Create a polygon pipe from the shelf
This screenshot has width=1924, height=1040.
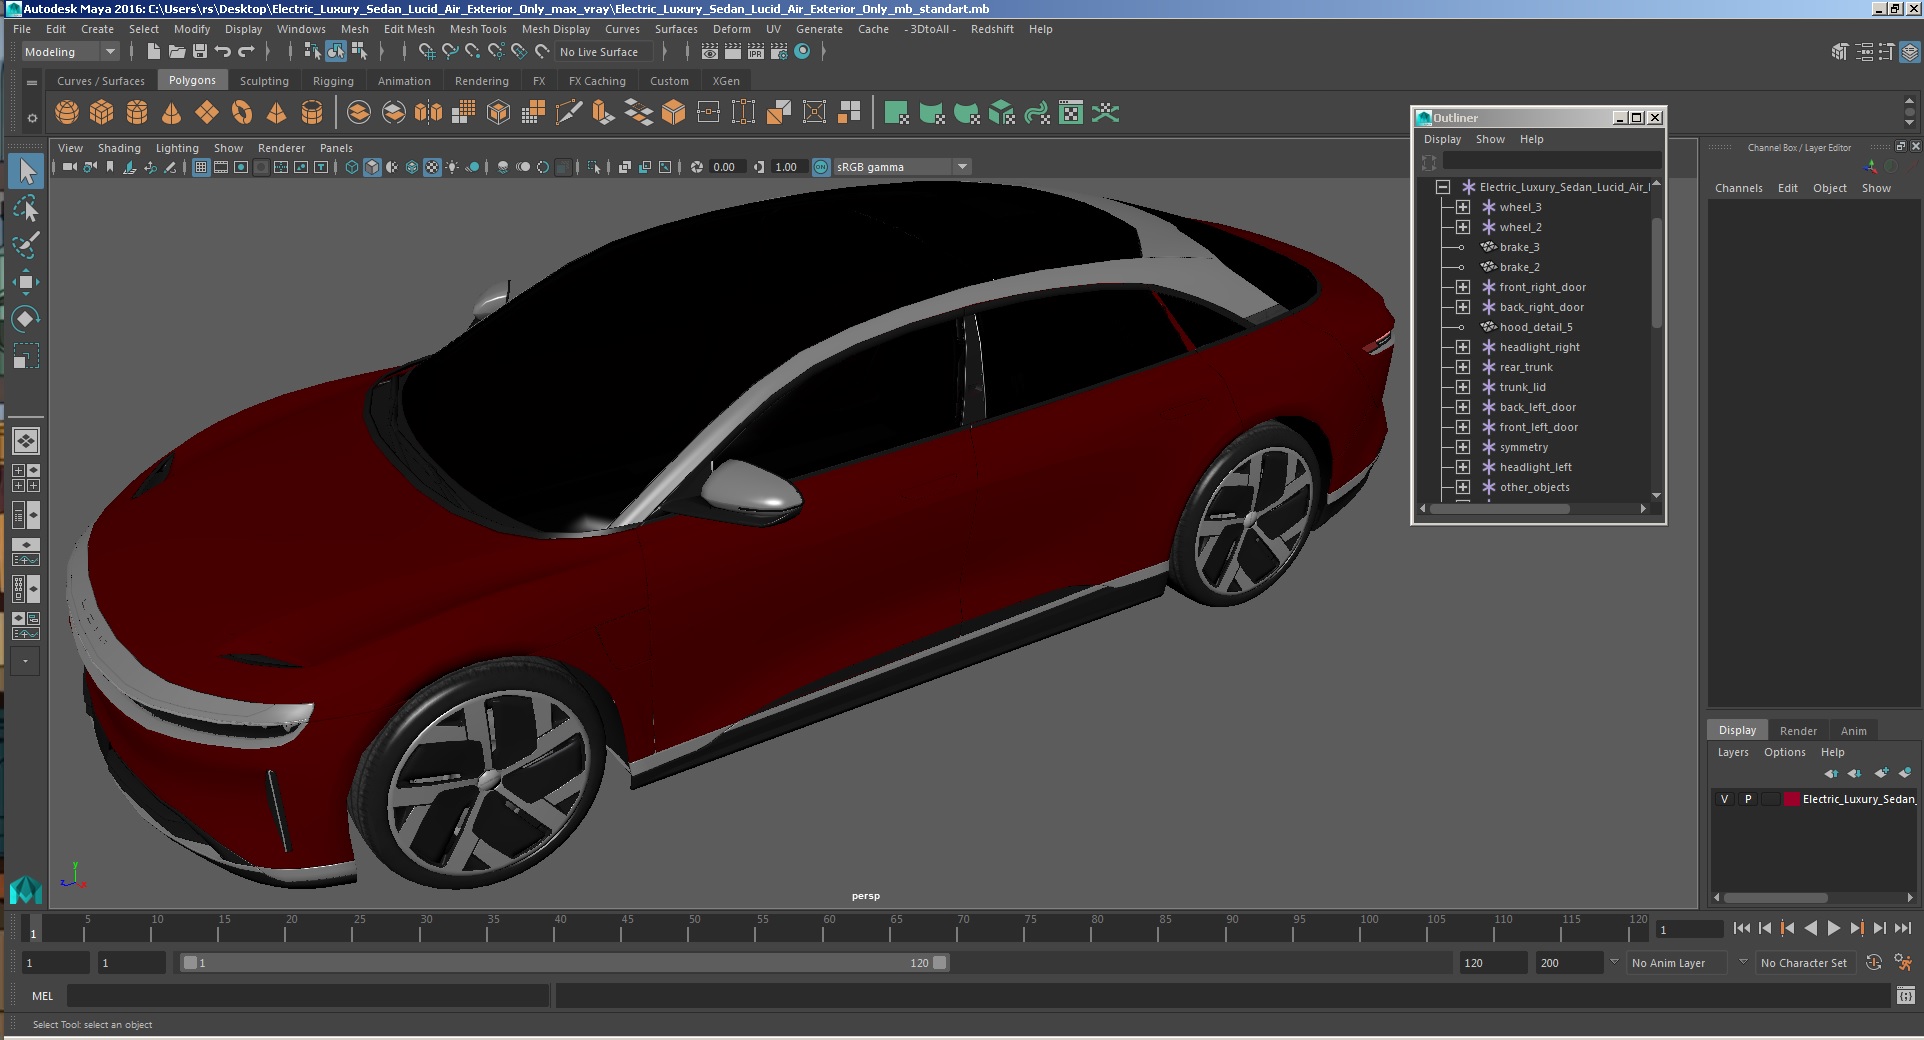[312, 113]
